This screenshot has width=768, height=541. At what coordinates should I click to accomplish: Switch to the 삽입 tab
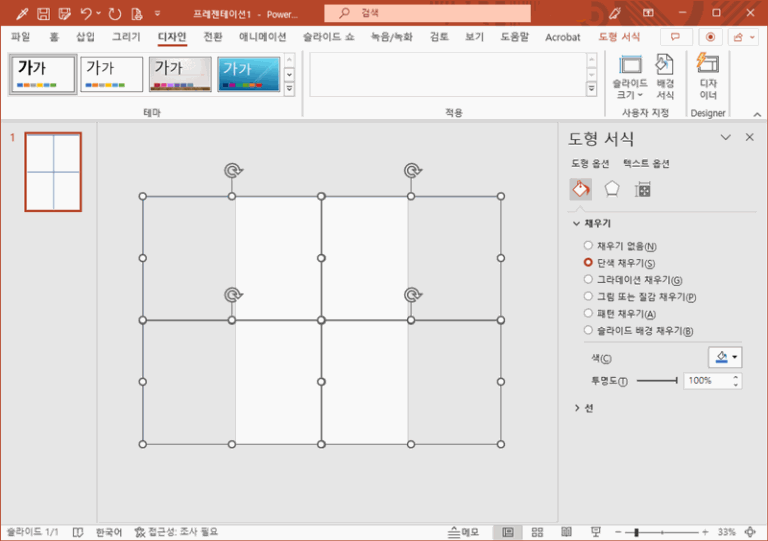click(x=85, y=37)
